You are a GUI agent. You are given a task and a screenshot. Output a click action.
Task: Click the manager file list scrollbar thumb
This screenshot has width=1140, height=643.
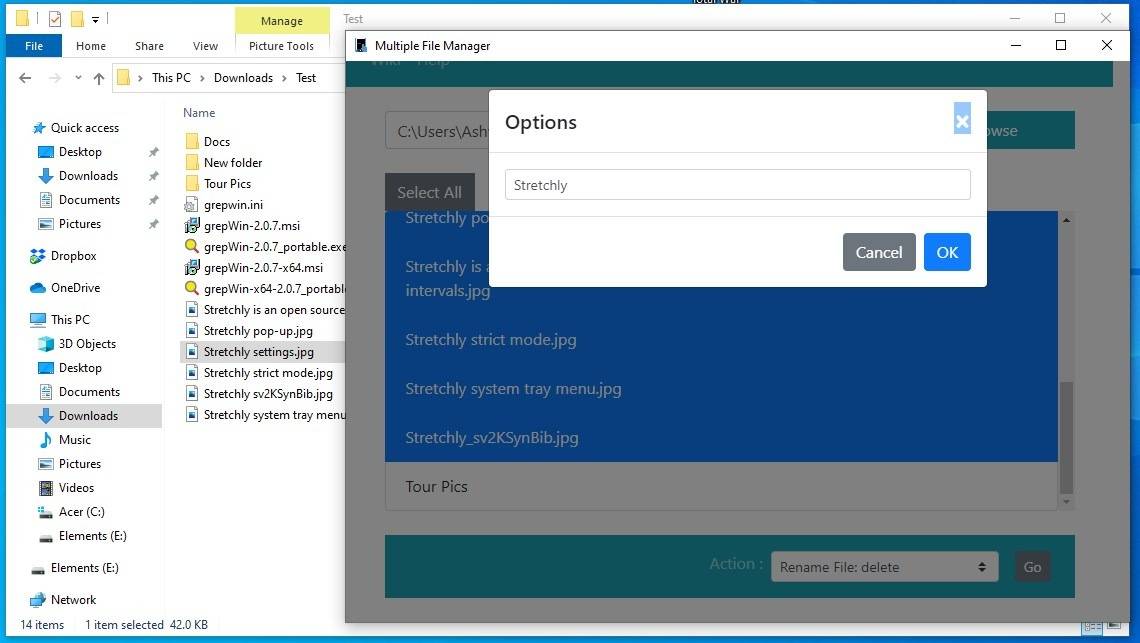coord(1066,438)
